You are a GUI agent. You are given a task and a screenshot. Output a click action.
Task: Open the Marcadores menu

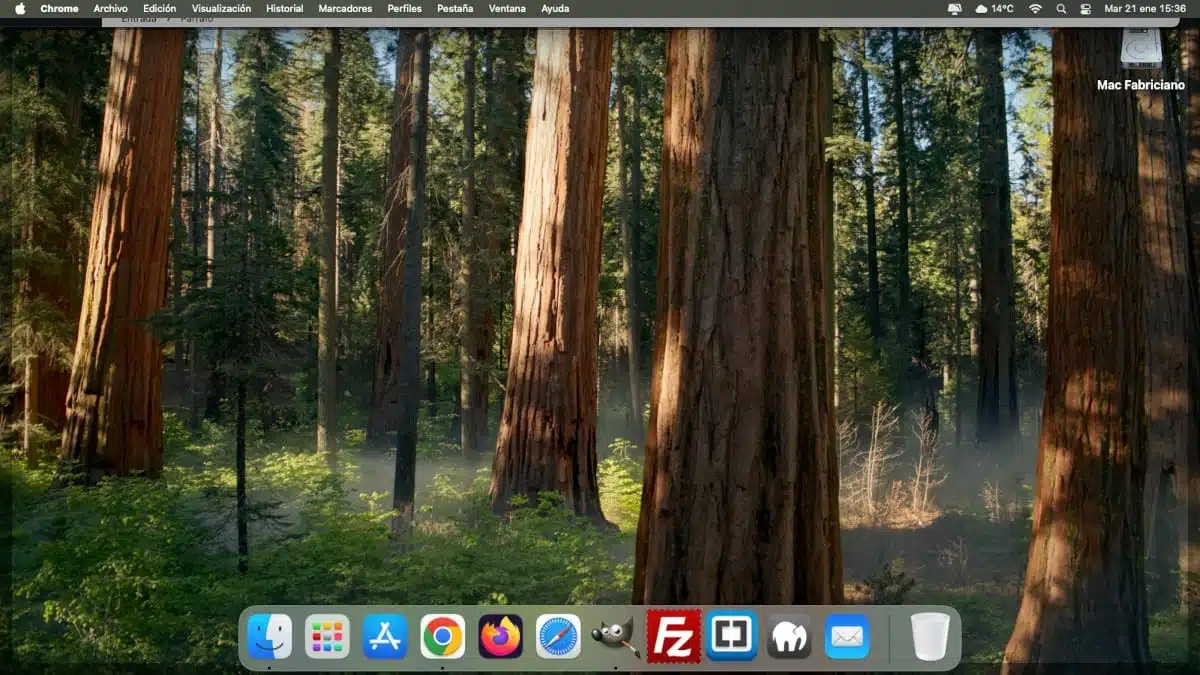pos(345,8)
